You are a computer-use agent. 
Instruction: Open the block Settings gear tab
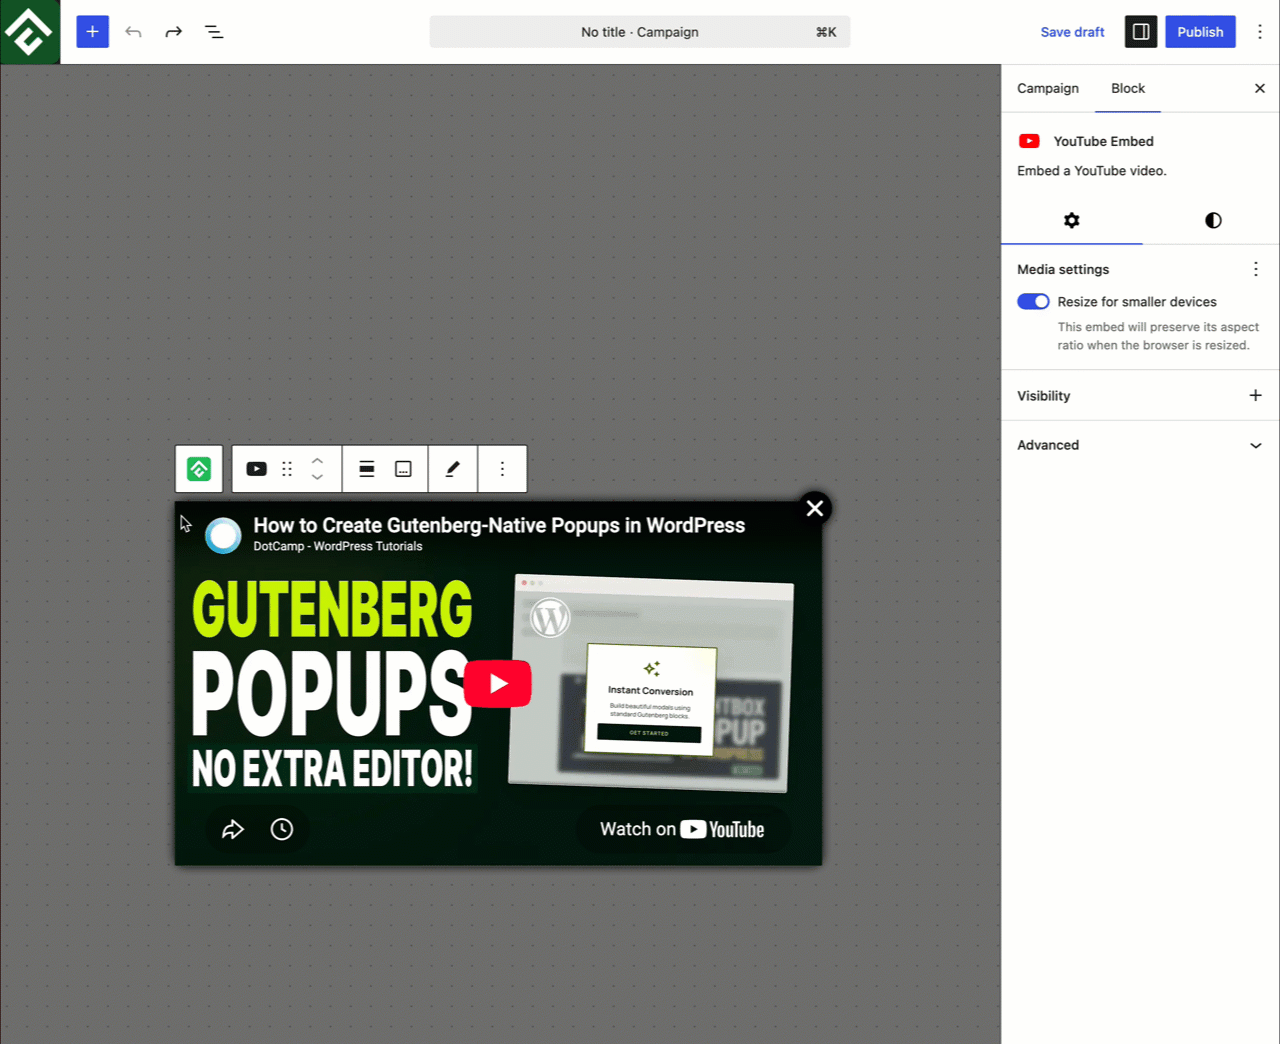(1072, 220)
